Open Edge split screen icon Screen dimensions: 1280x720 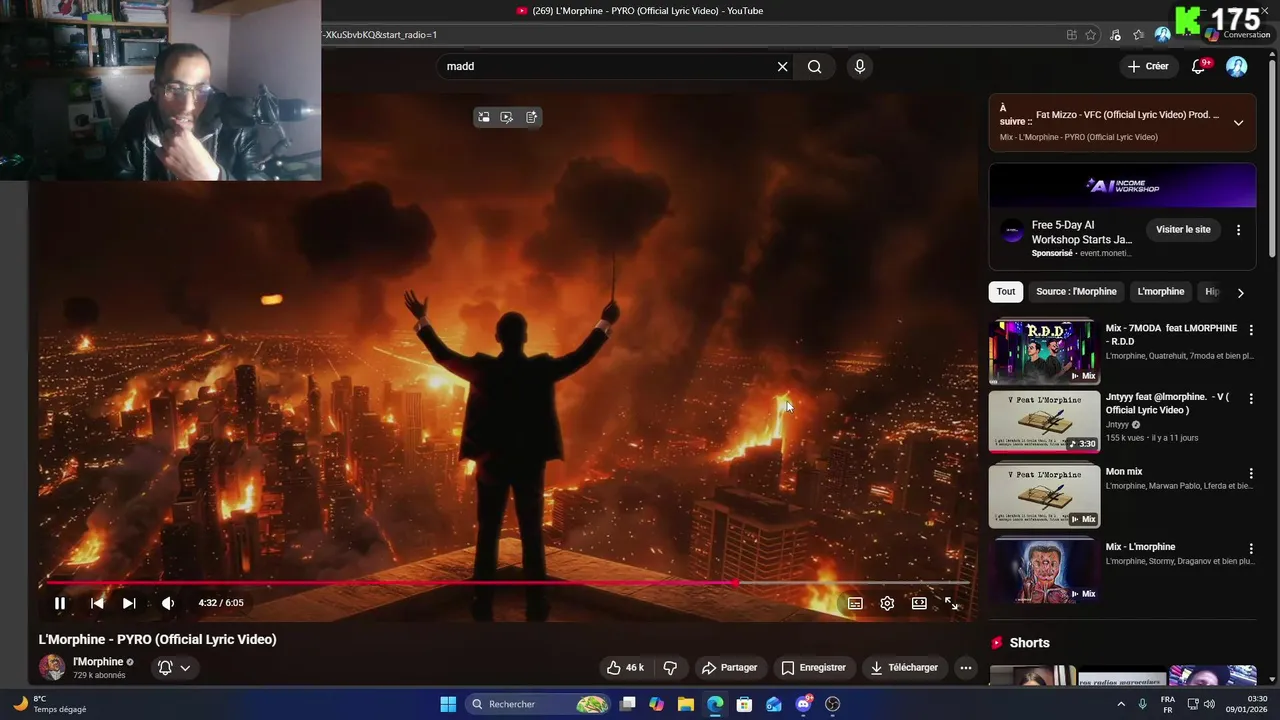tap(1072, 35)
